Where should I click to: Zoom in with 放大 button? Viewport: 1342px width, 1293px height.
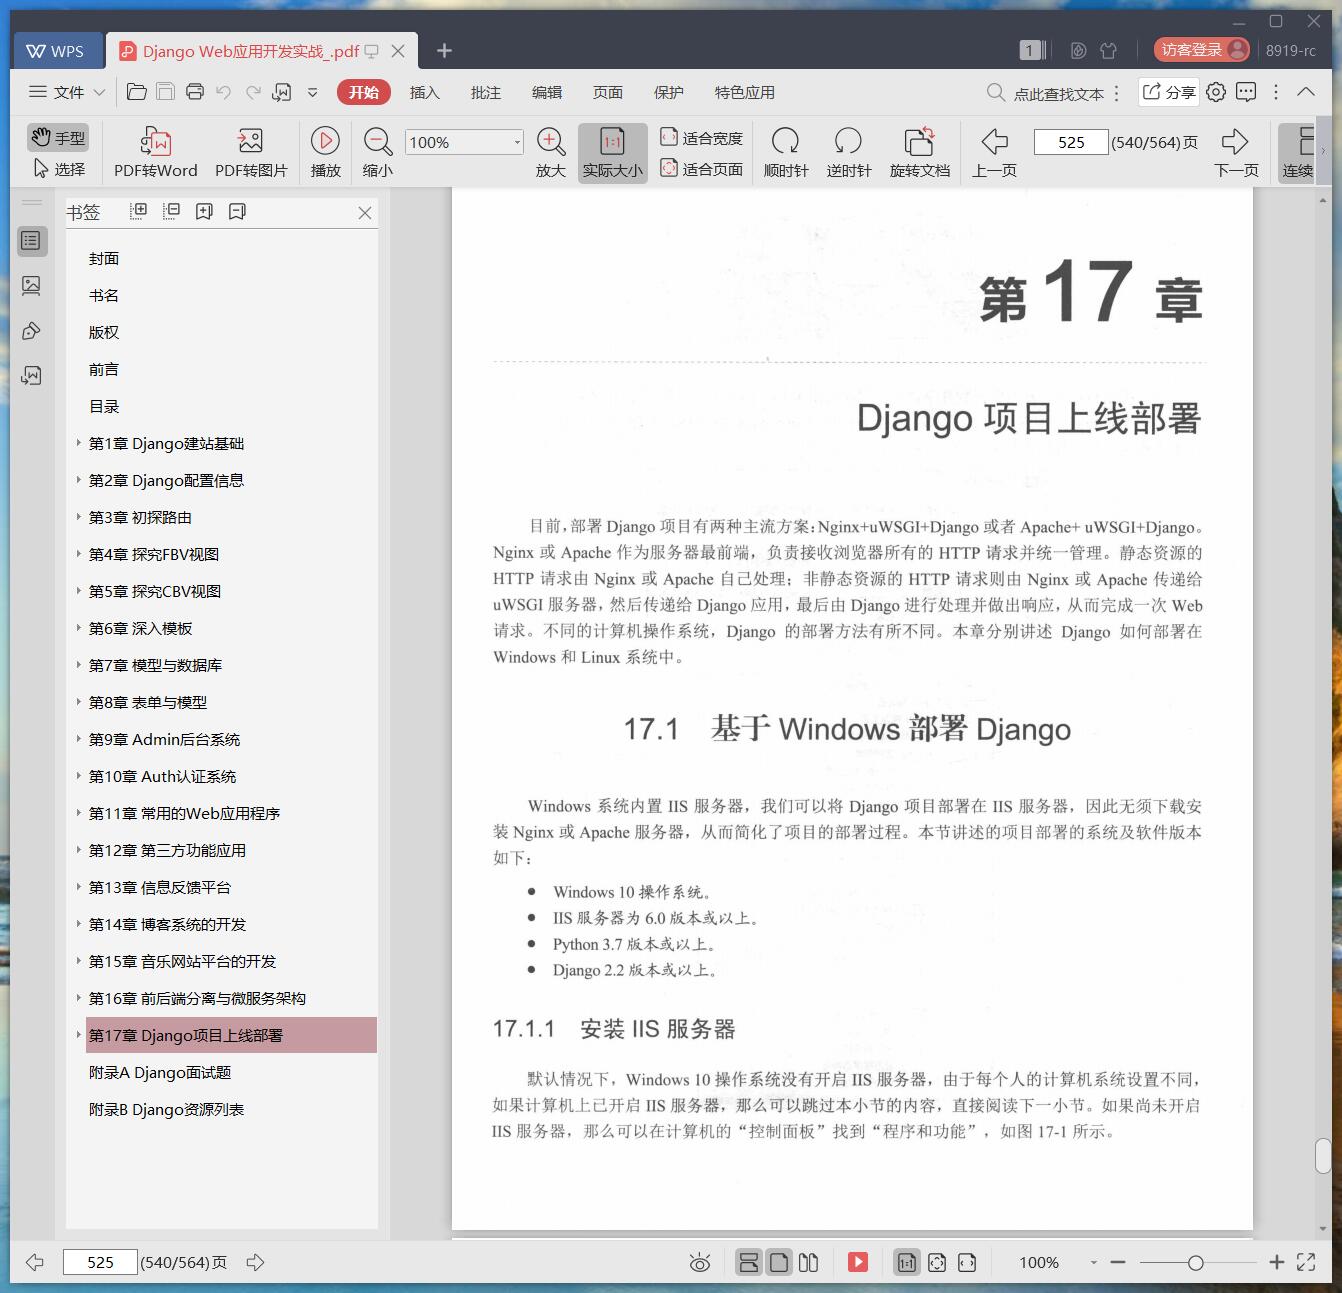[x=551, y=152]
